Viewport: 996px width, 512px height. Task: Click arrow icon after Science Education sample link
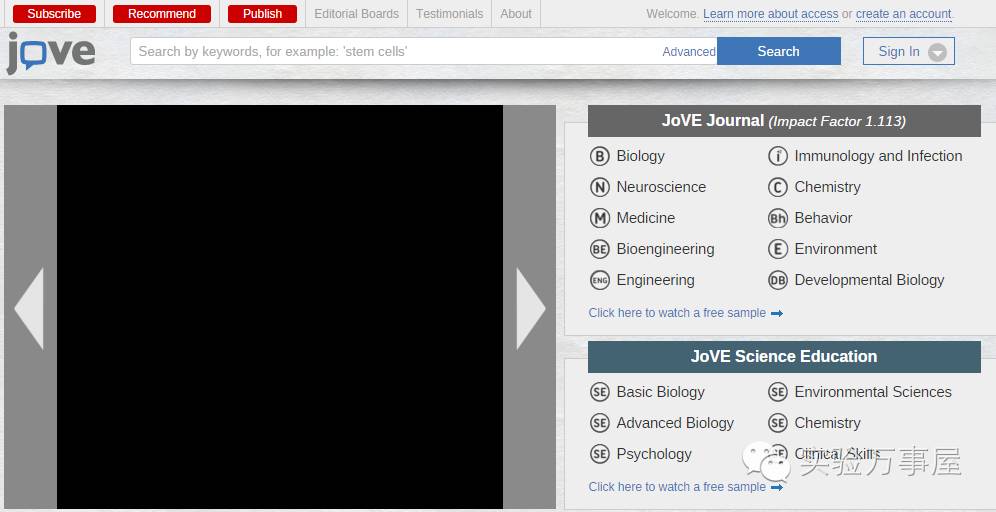point(777,487)
